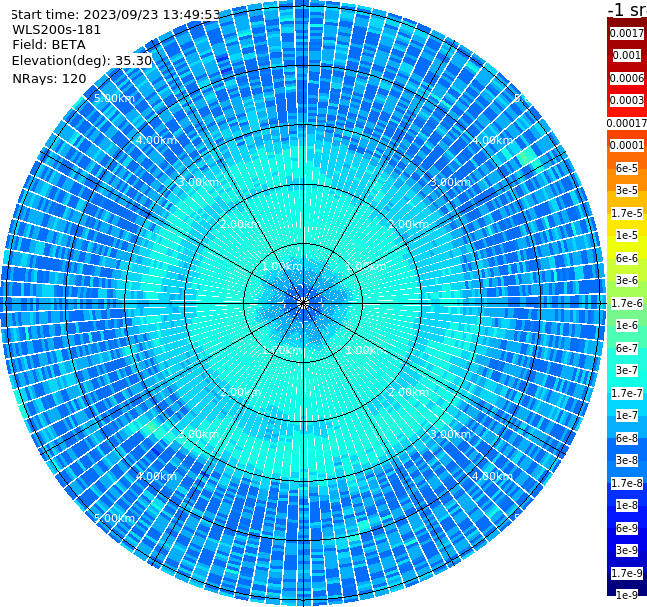Click the colorbar unit label '-1 sr'
The width and height of the screenshot is (647, 607).
pos(628,9)
